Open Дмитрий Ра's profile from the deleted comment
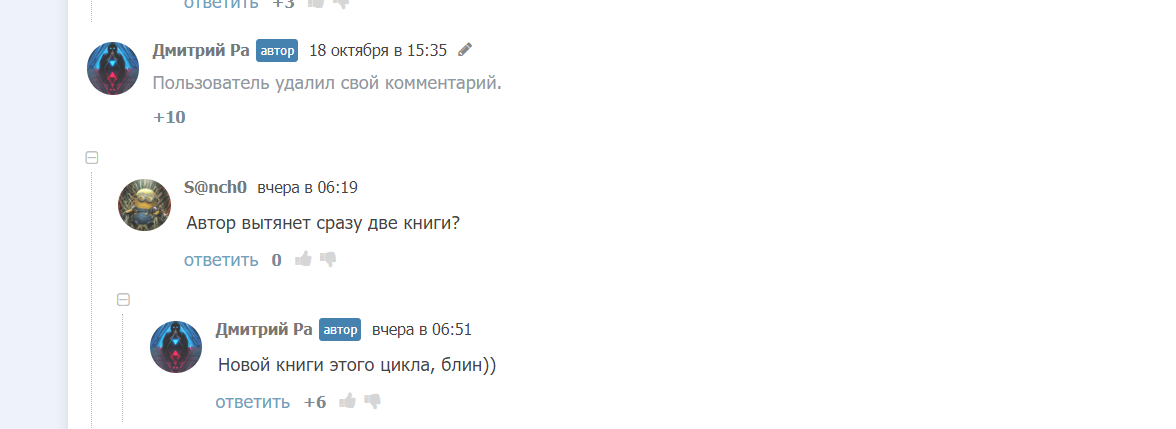The image size is (1176, 429). coord(201,50)
